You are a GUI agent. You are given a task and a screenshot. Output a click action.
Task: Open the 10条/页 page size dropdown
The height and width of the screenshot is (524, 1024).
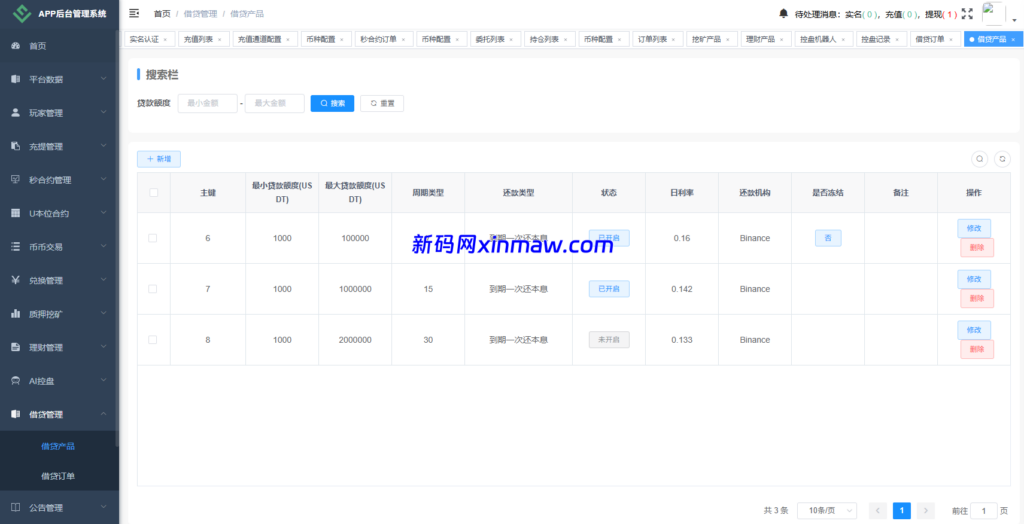point(827,510)
